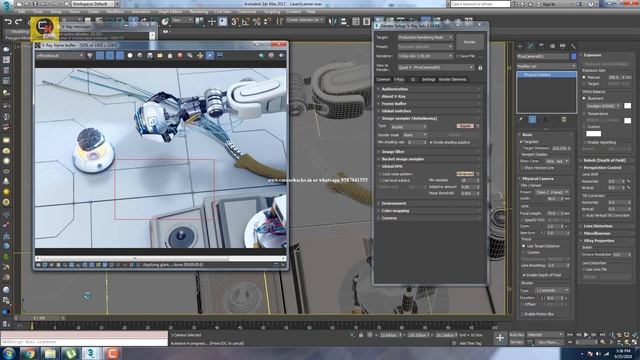Click the Custom white balance color swatch
The height and width of the screenshot is (360, 640).
click(593, 133)
